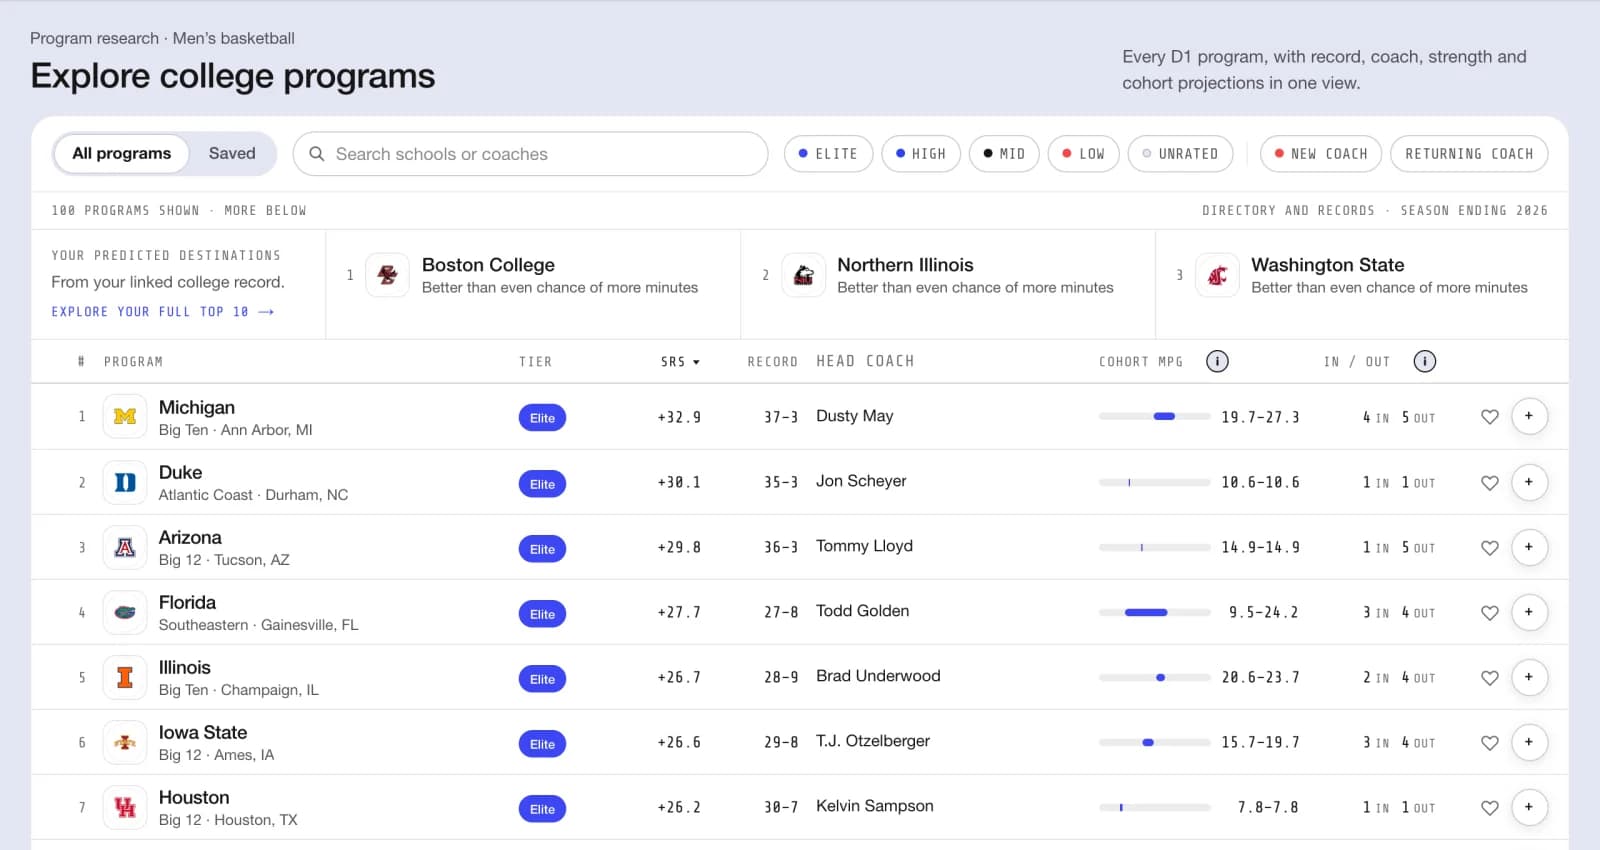Click the Iowa State team logo
The image size is (1600, 850).
(125, 742)
